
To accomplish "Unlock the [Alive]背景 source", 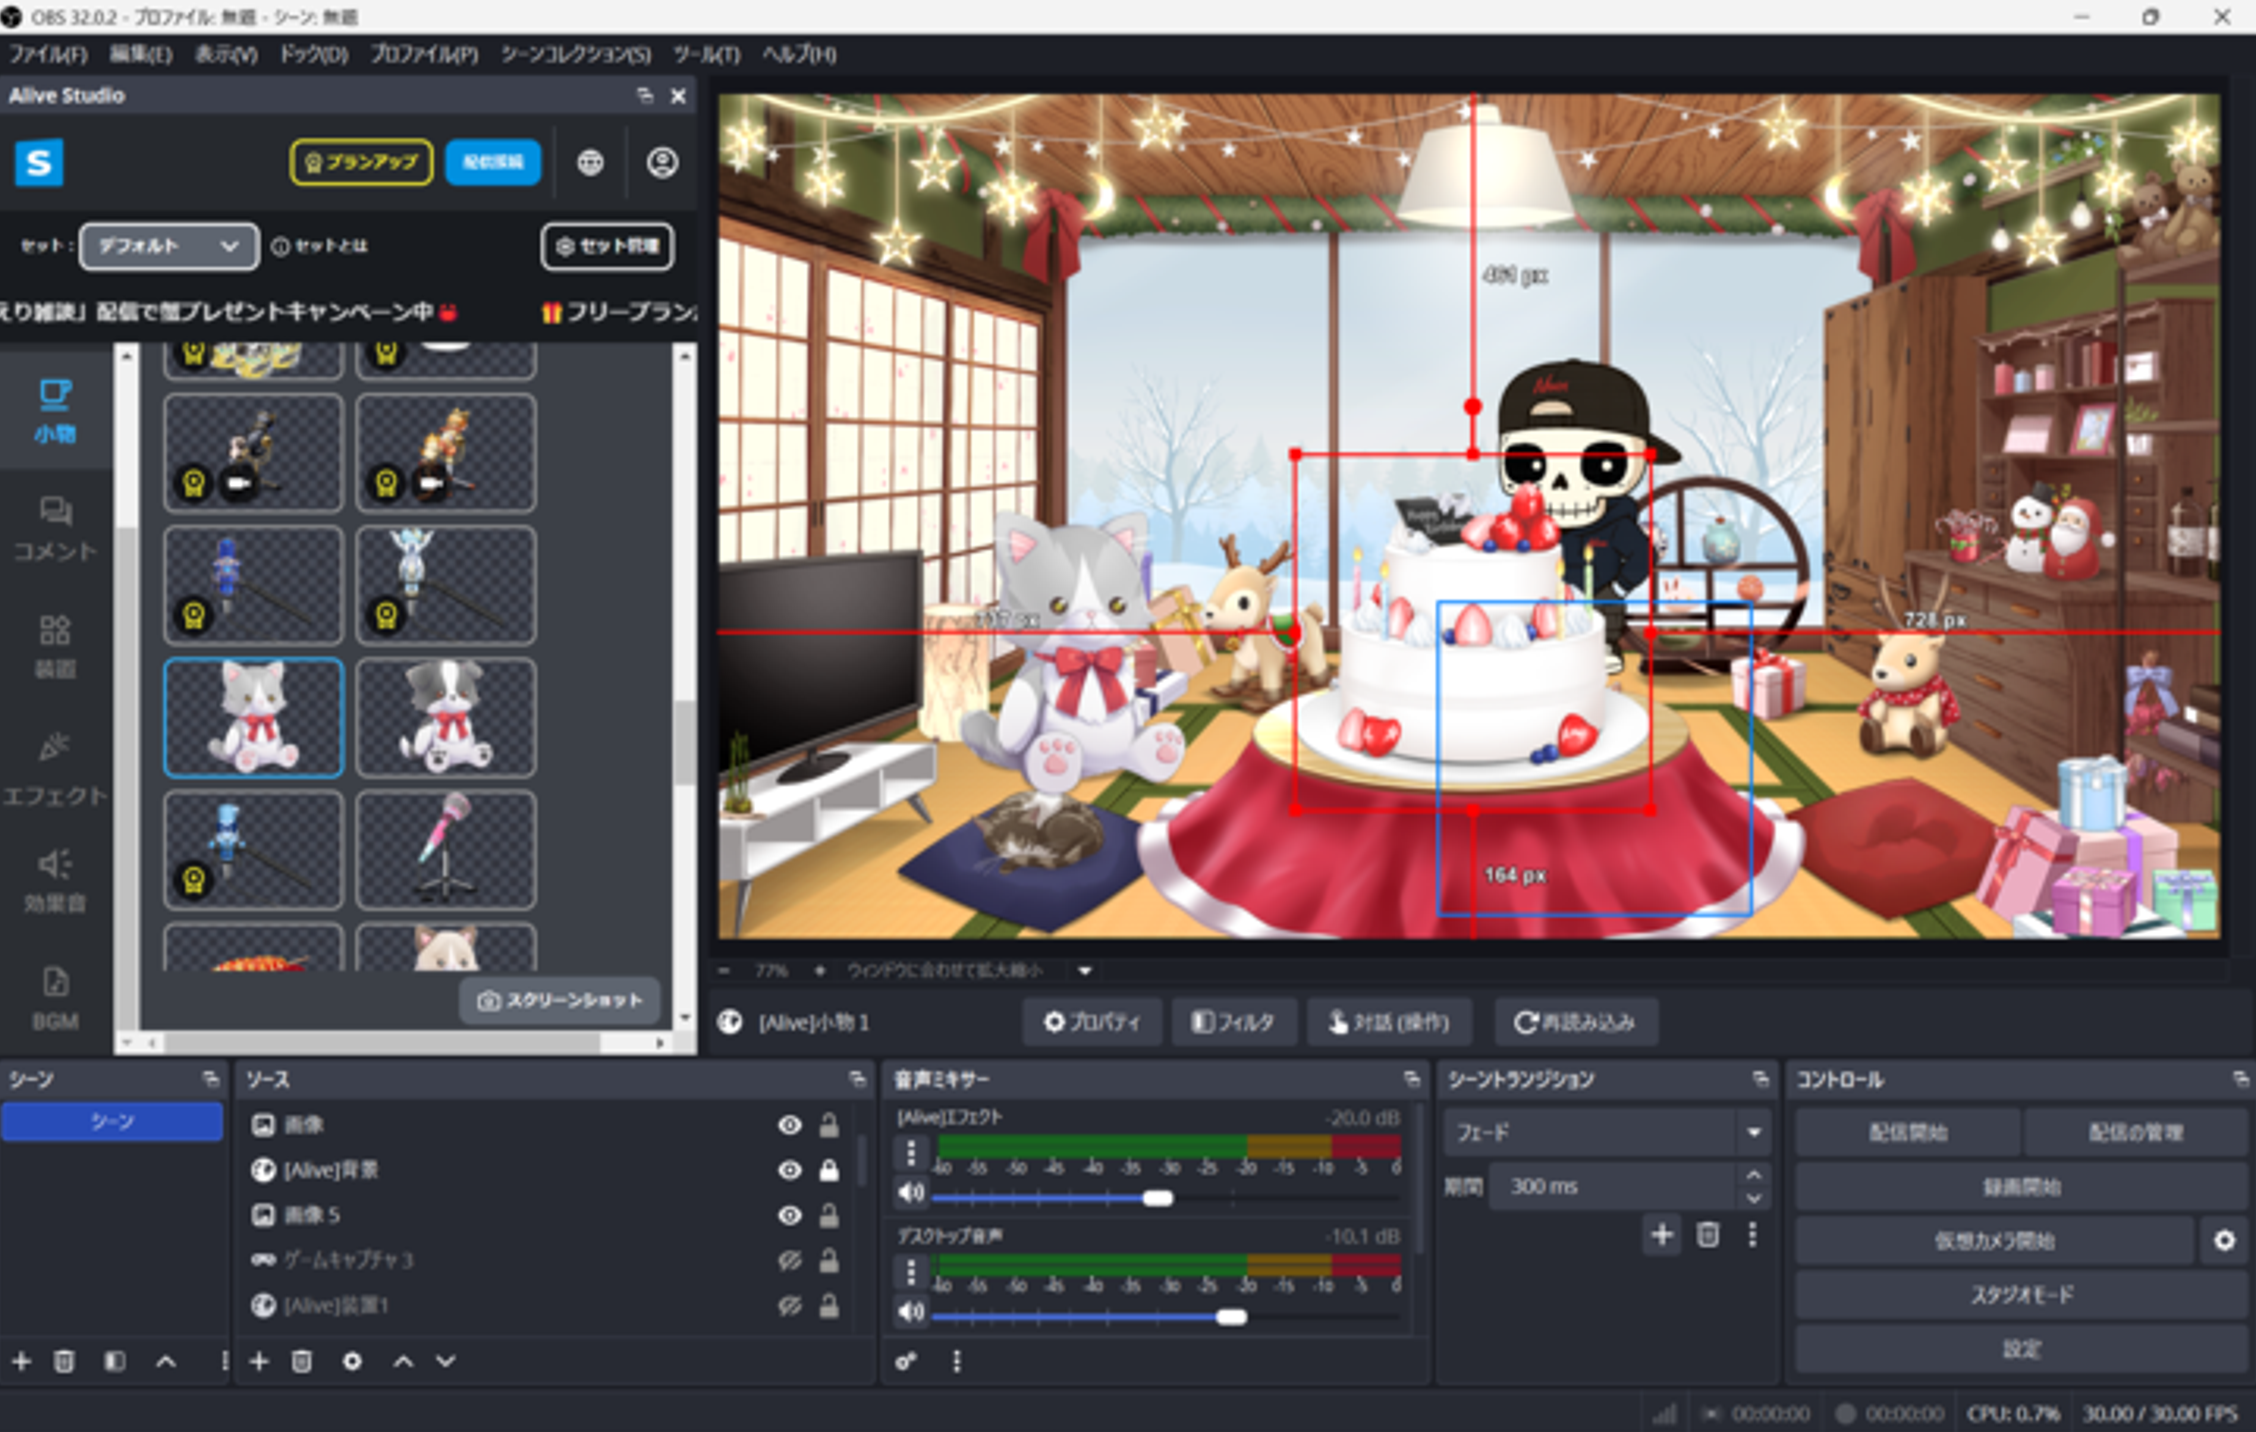I will point(829,1169).
